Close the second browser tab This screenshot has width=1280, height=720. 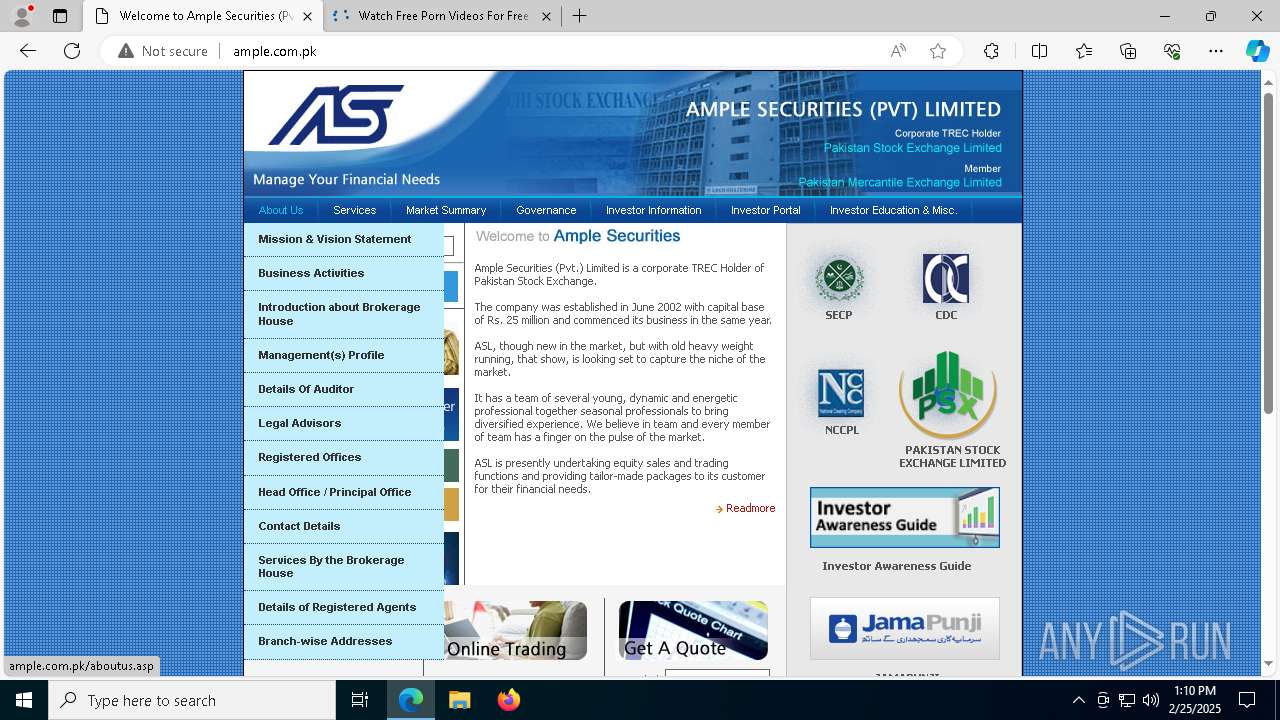(x=546, y=16)
